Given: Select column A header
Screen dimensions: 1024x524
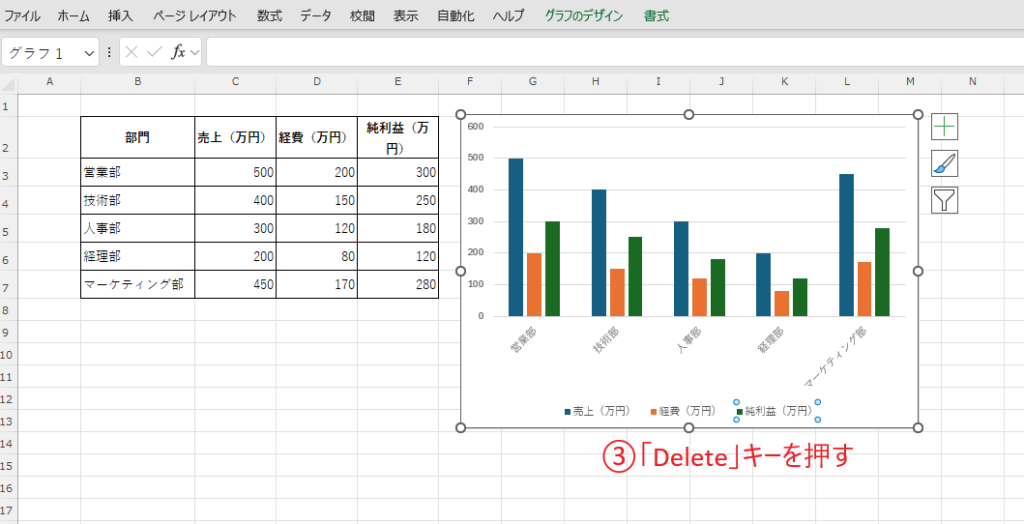Looking at the screenshot, I should 49,82.
